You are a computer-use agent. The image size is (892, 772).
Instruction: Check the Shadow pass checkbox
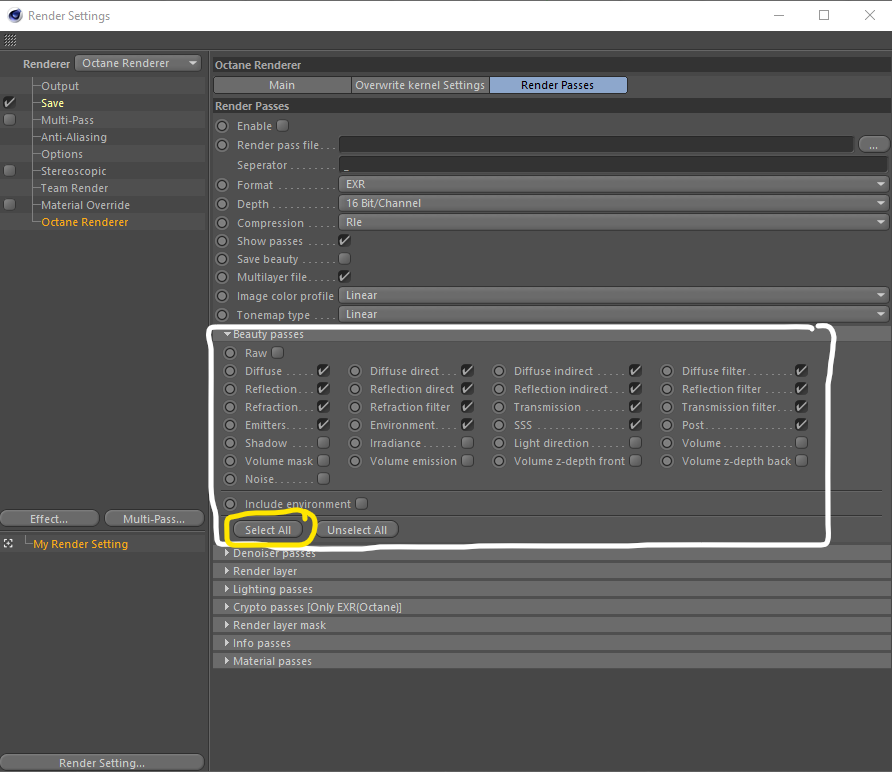(x=323, y=443)
